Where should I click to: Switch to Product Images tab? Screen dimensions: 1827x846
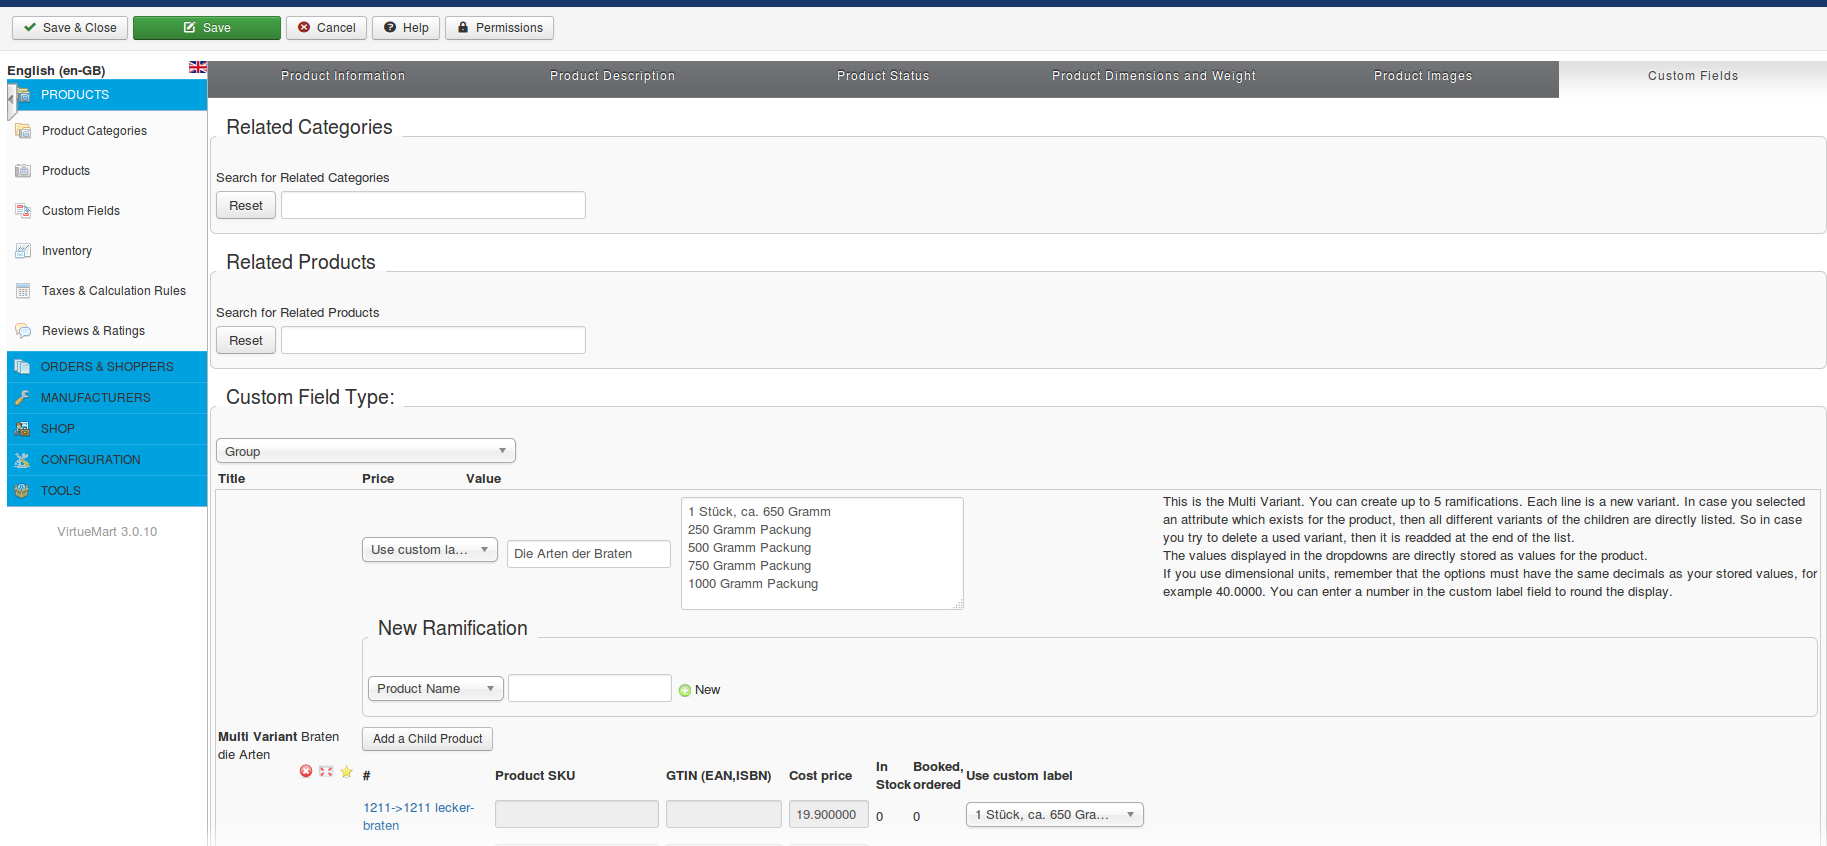coord(1422,76)
